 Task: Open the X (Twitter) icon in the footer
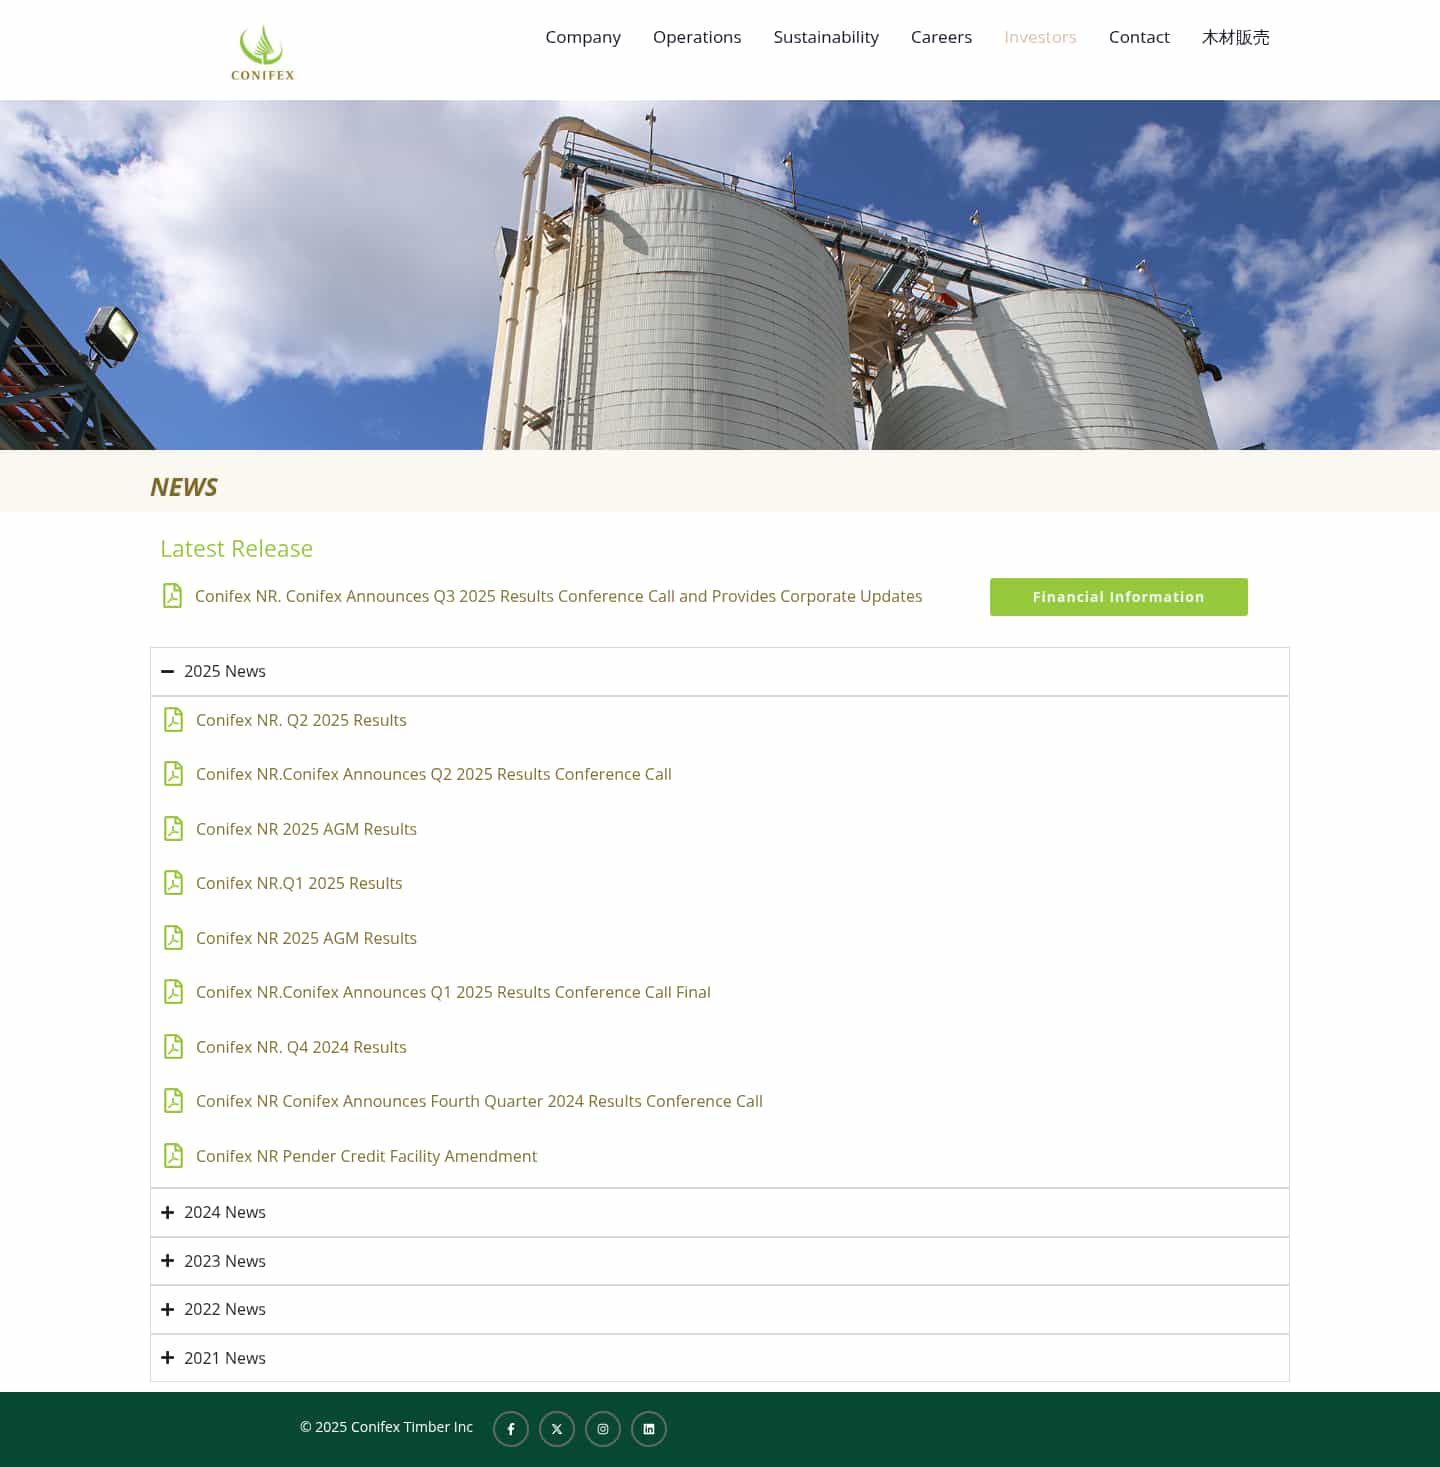(x=557, y=1429)
